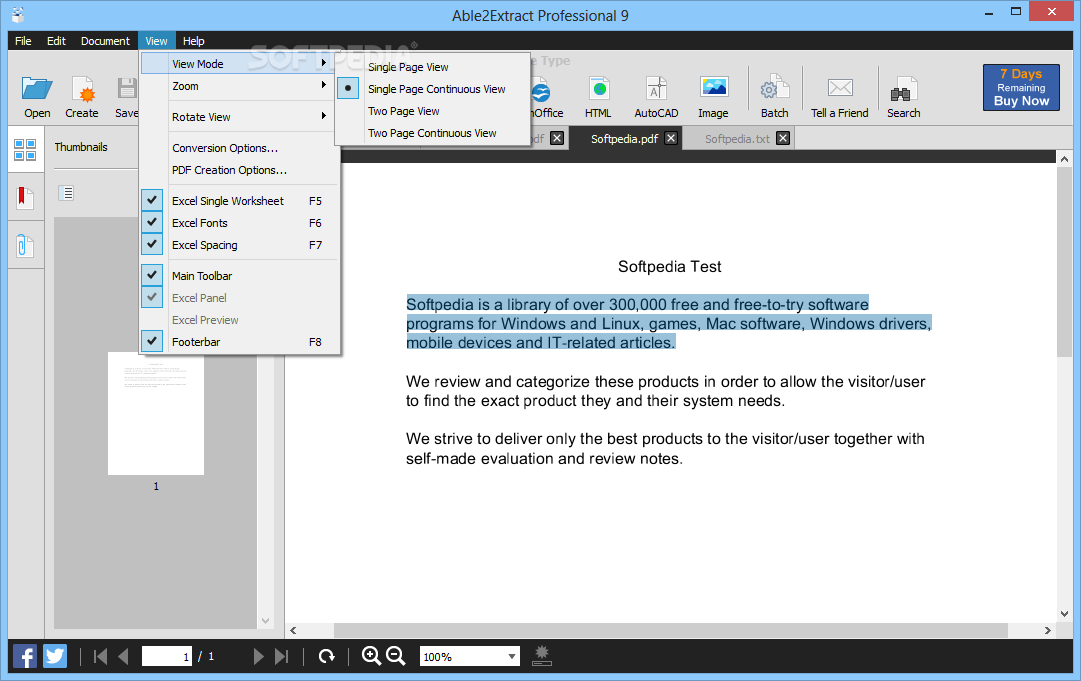Open the Document menu

click(x=105, y=41)
